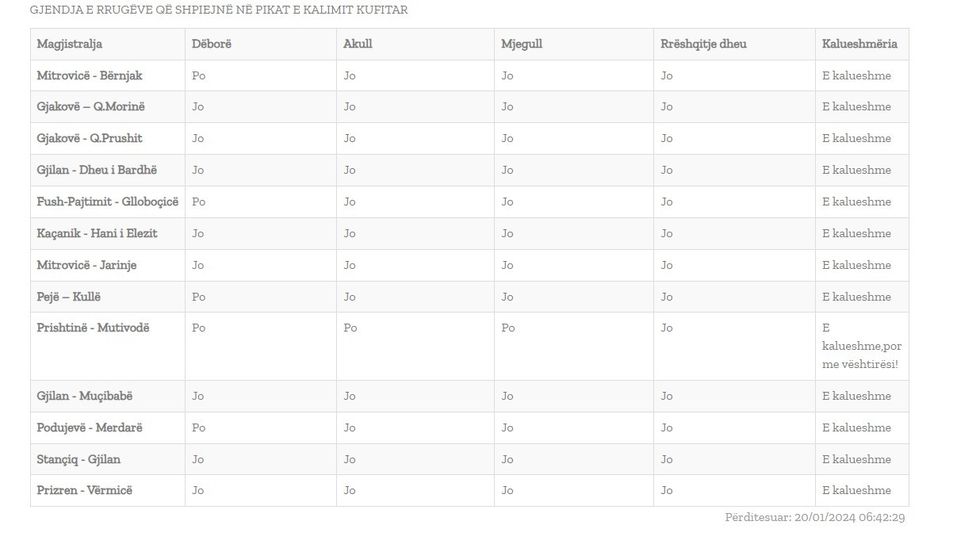Click the Dëborë column header
Viewport: 980px width, 541px height.
click(212, 44)
